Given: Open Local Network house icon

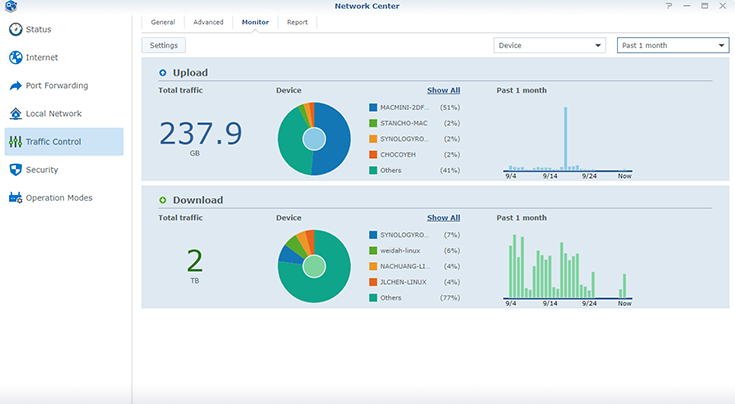Looking at the screenshot, I should 15,113.
